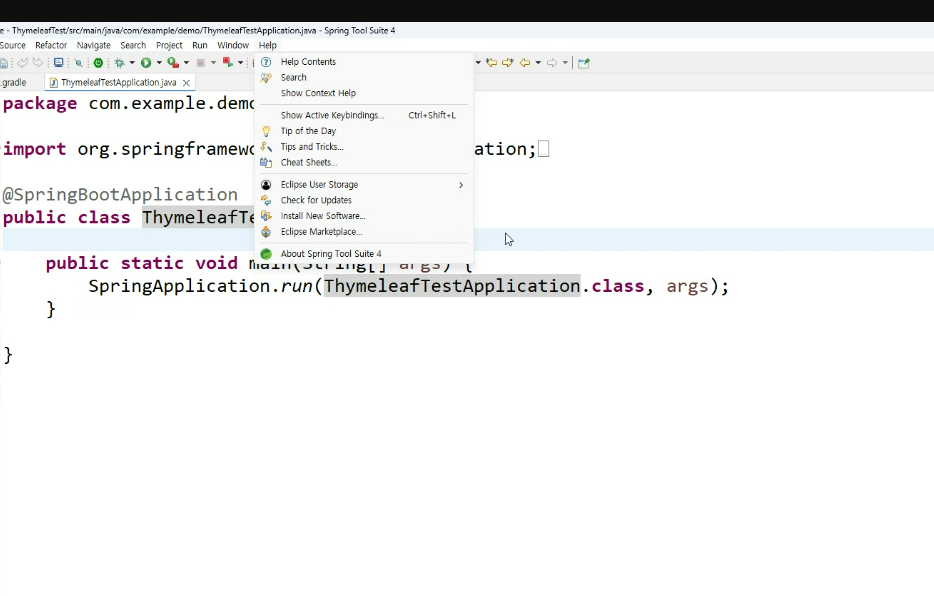
Task: Click the Next Edit Location arrow icon
Action: [508, 63]
